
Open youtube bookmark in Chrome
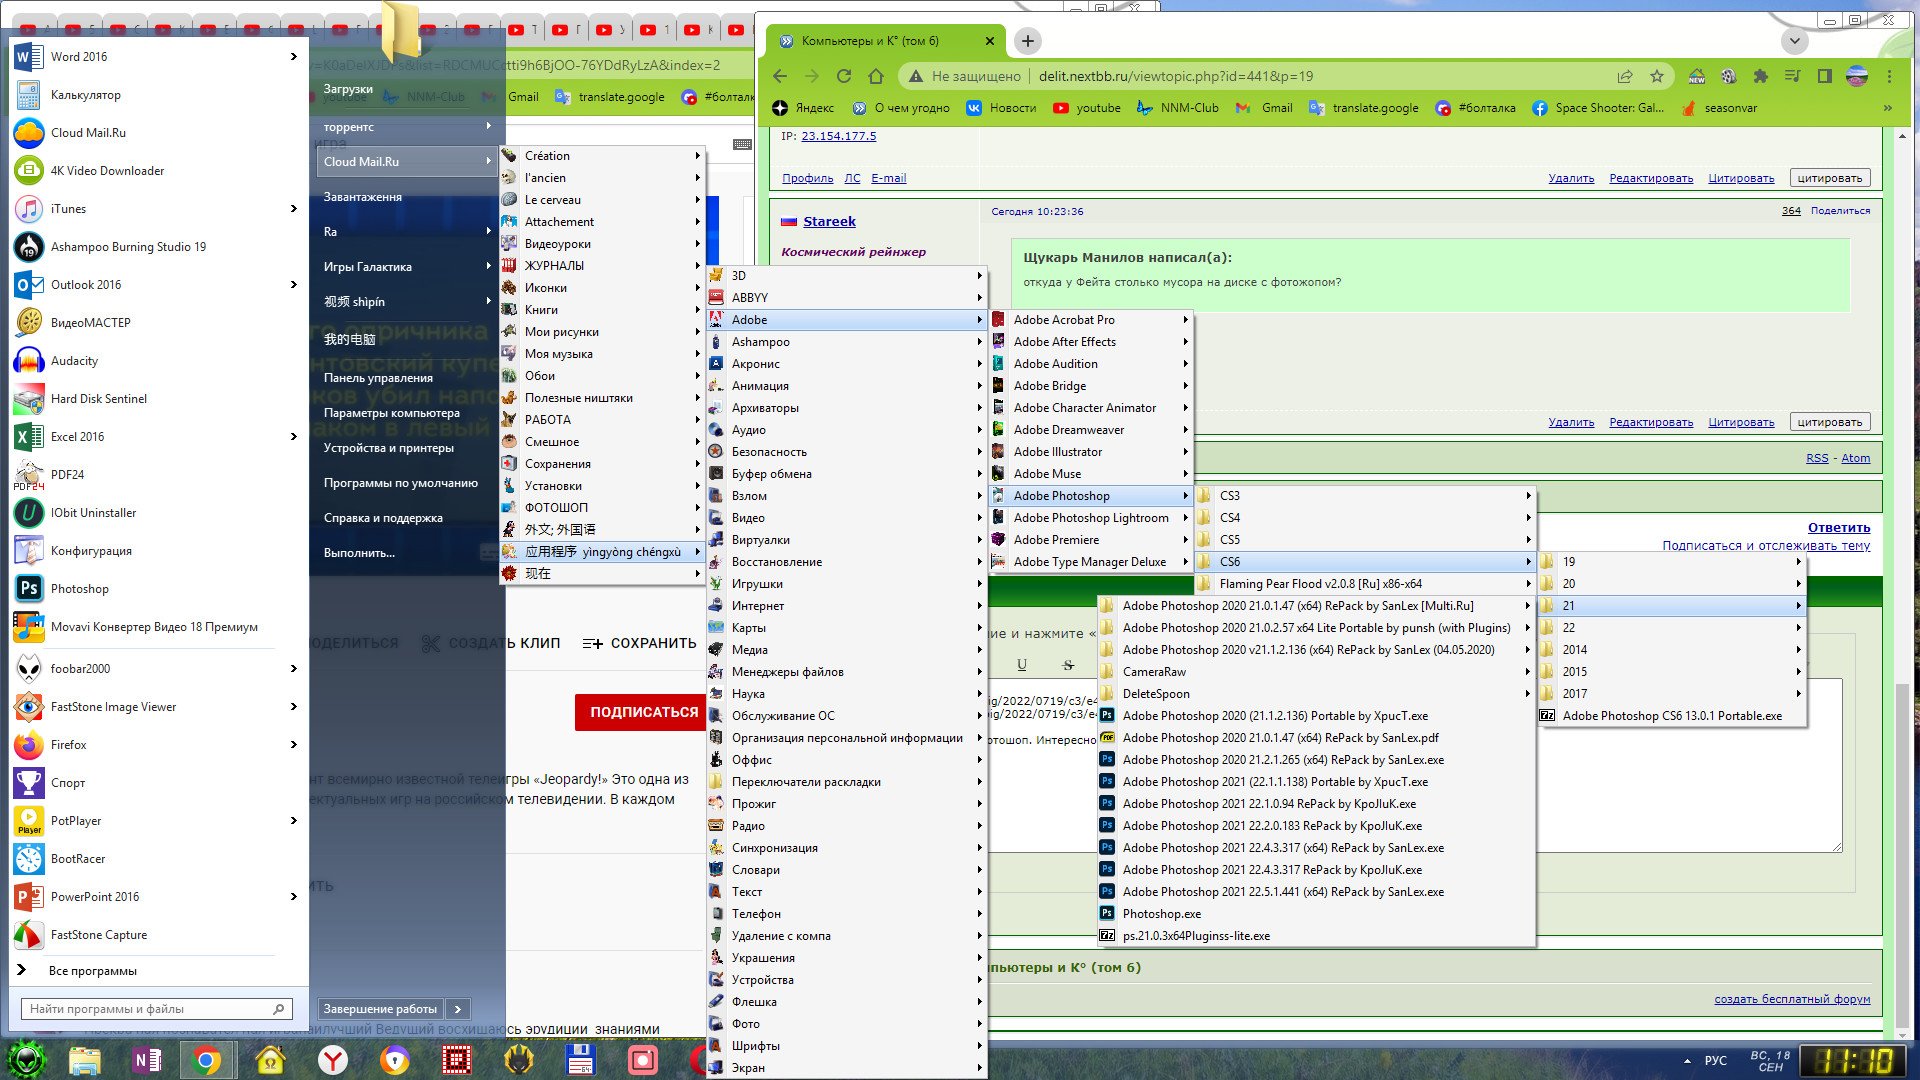point(1087,108)
